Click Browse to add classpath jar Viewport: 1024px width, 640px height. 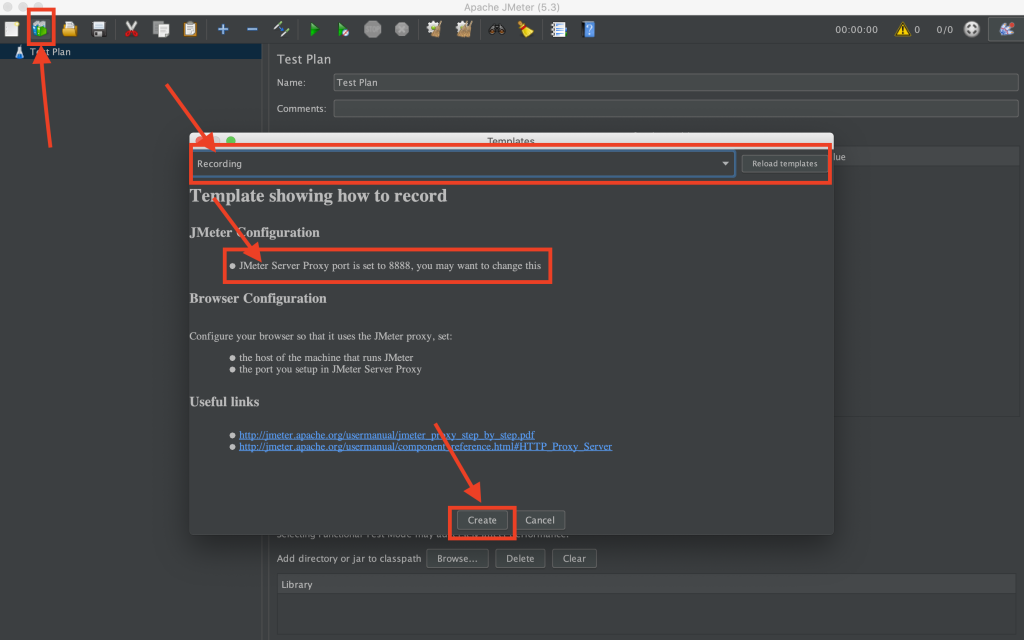457,558
